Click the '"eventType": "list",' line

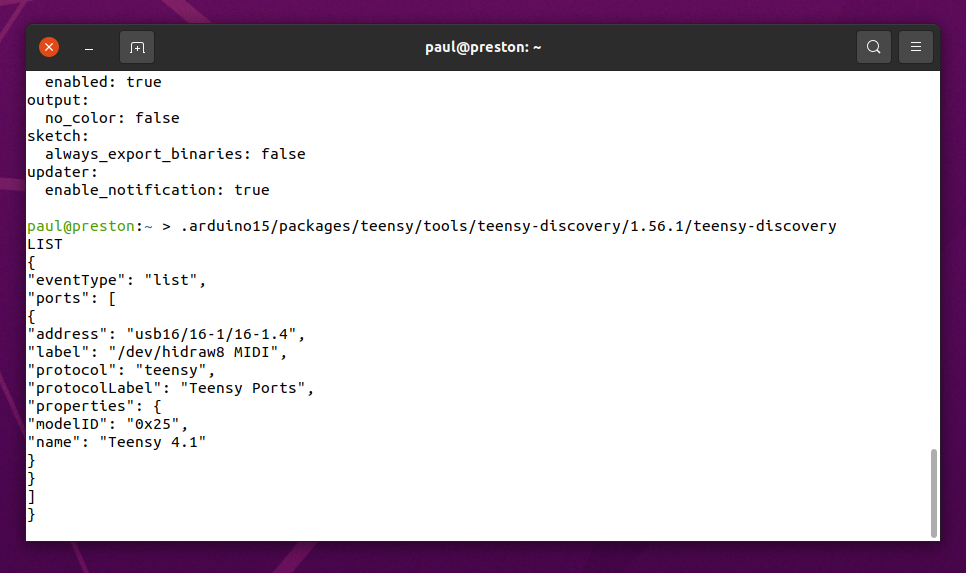pyautogui.click(x=116, y=280)
